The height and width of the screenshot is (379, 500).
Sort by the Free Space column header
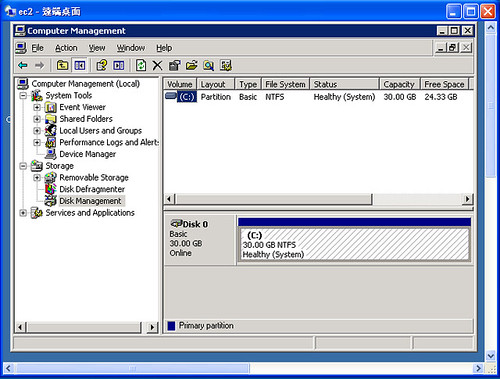click(444, 84)
